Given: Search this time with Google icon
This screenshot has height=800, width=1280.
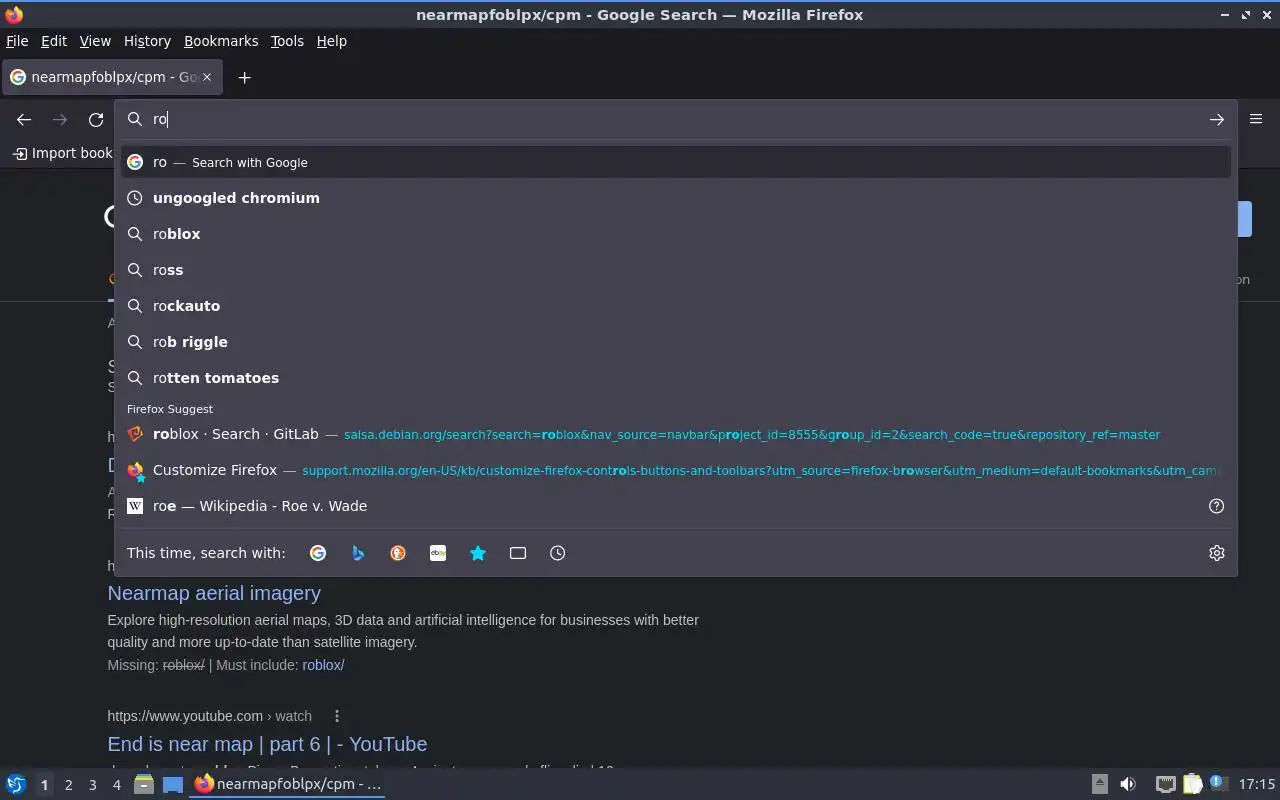Looking at the screenshot, I should [318, 553].
